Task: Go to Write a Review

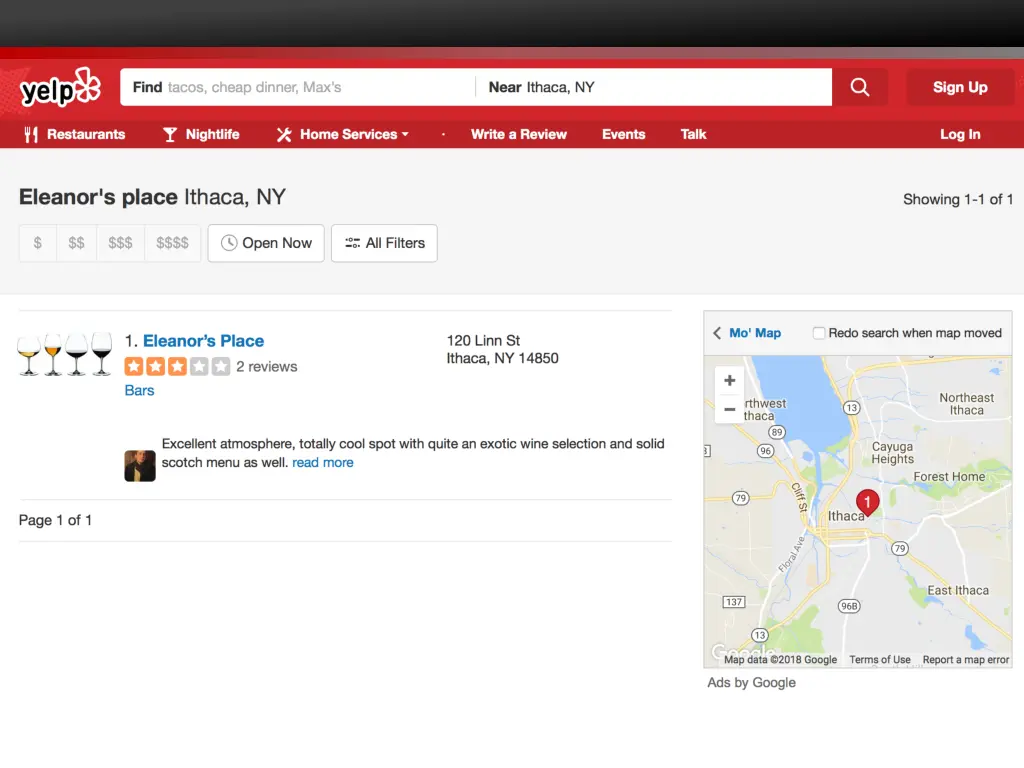Action: pyautogui.click(x=519, y=135)
